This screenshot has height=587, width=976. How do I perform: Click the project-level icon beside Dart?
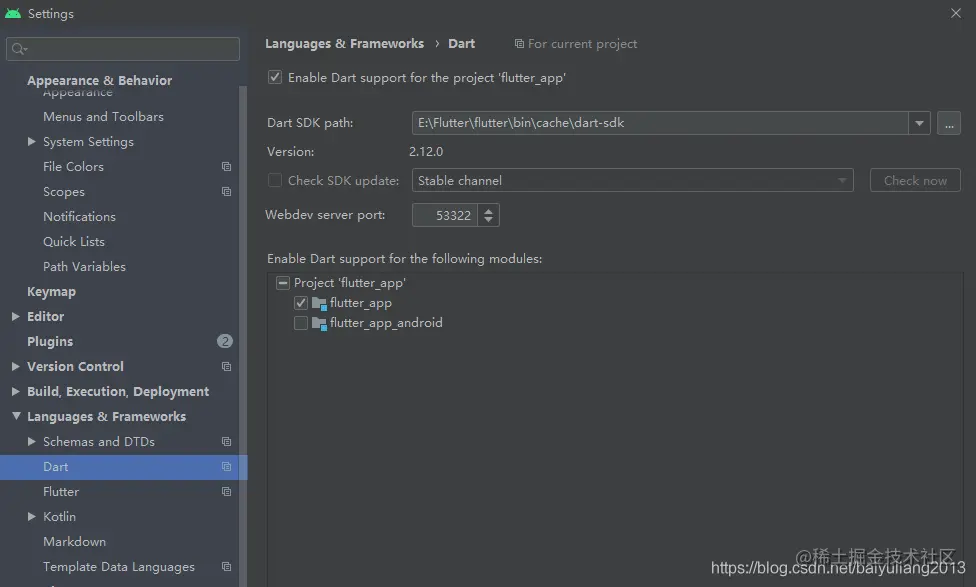pos(227,466)
